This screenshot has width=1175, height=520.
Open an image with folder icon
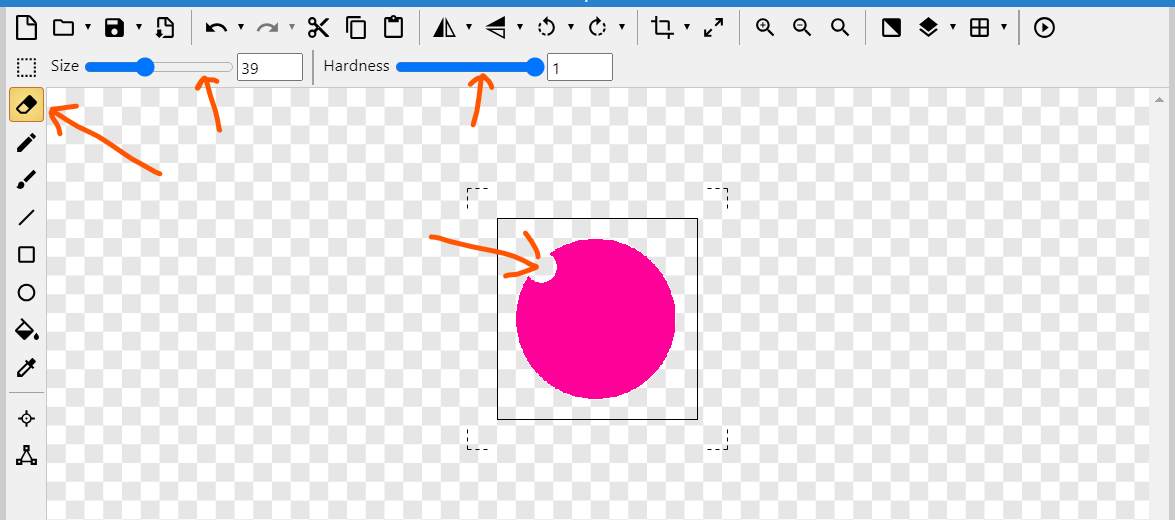click(x=64, y=28)
